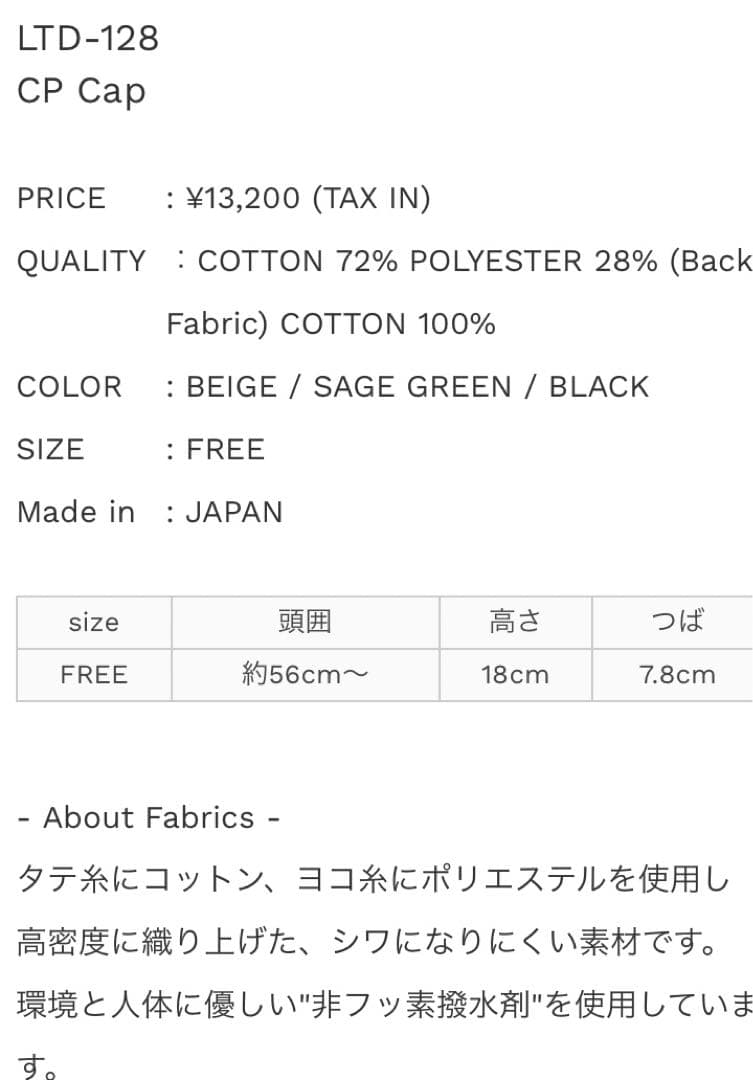Image resolution: width=753 pixels, height=1080 pixels.
Task: Tap the BEIGE / SAGE GREEN / BLACK text
Action: 418,387
